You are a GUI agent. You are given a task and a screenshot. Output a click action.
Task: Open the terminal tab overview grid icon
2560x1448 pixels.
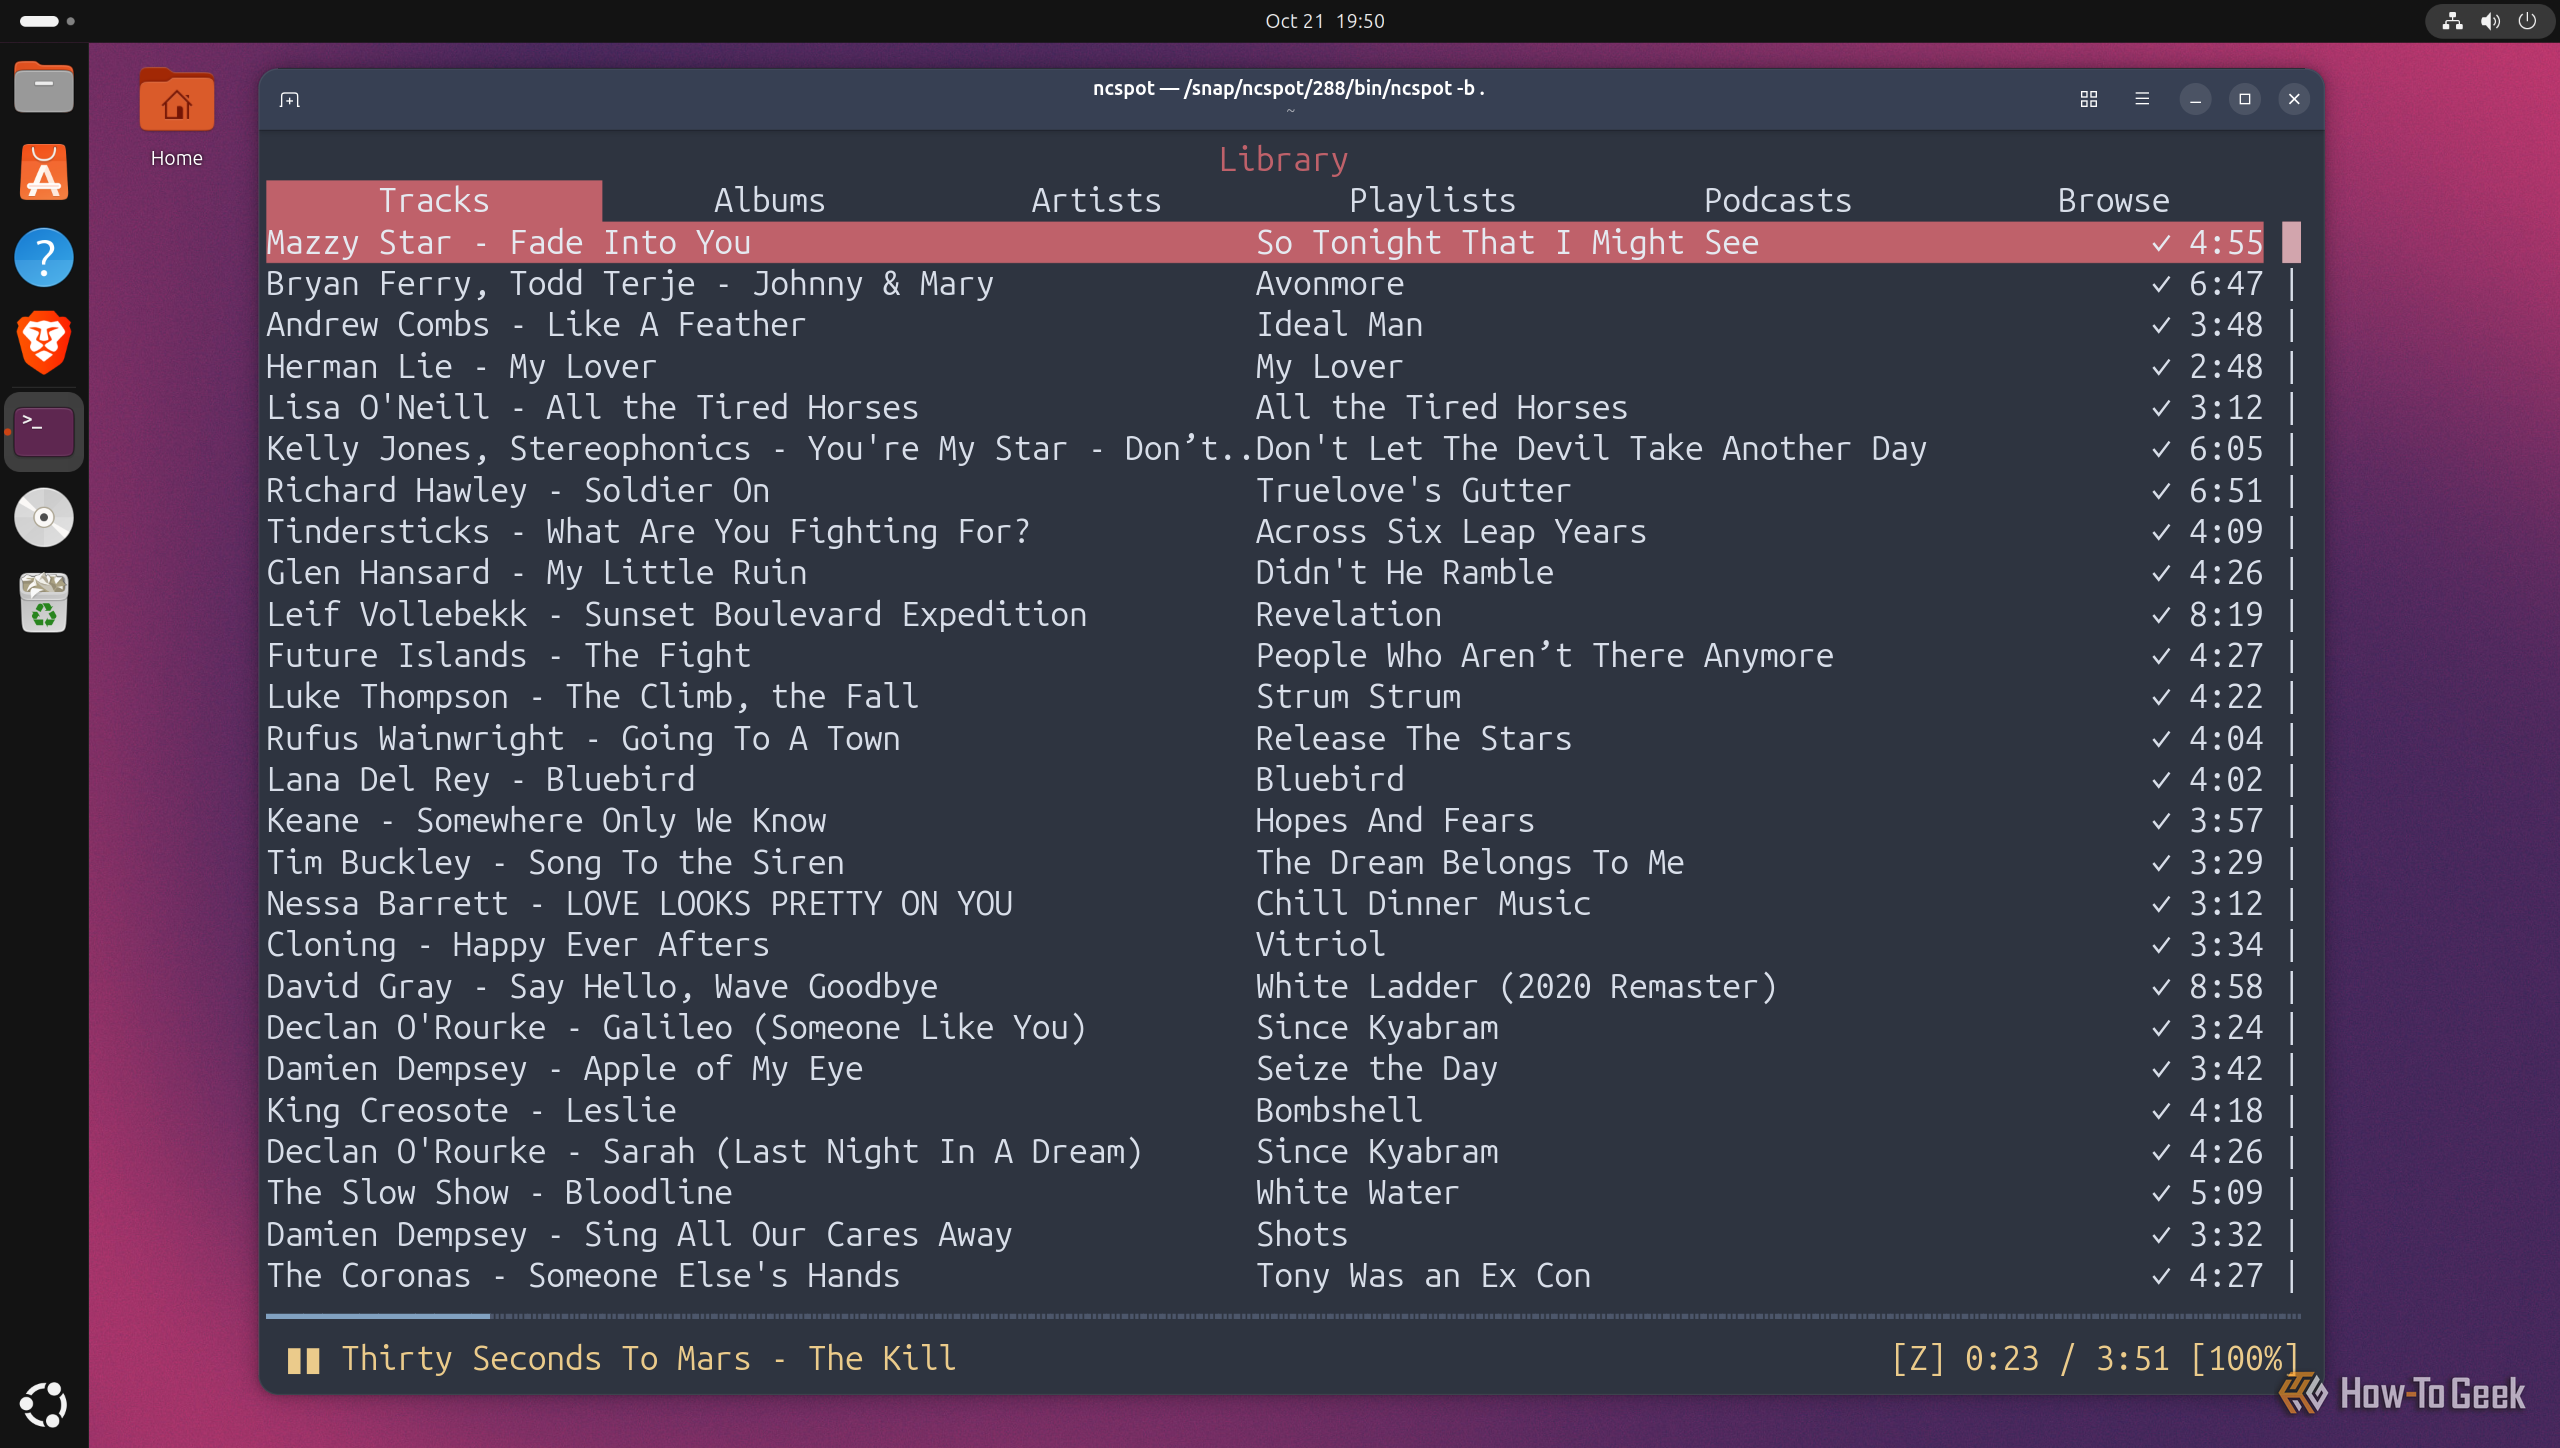click(x=2088, y=99)
